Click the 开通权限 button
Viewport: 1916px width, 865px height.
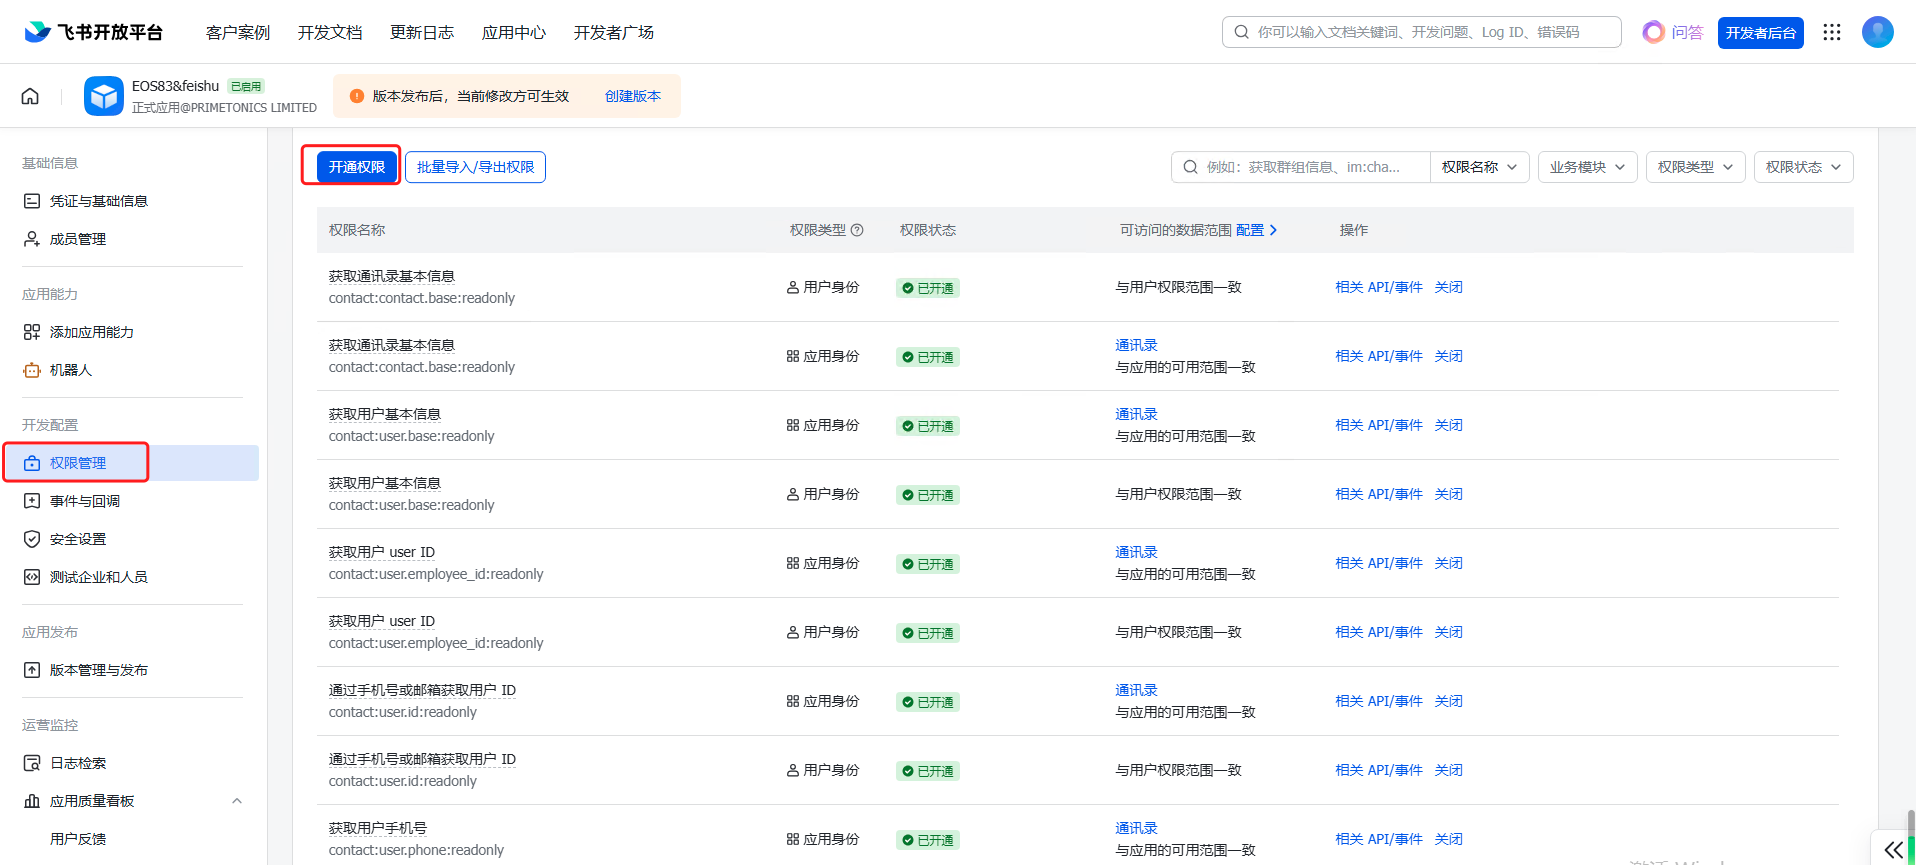(356, 167)
